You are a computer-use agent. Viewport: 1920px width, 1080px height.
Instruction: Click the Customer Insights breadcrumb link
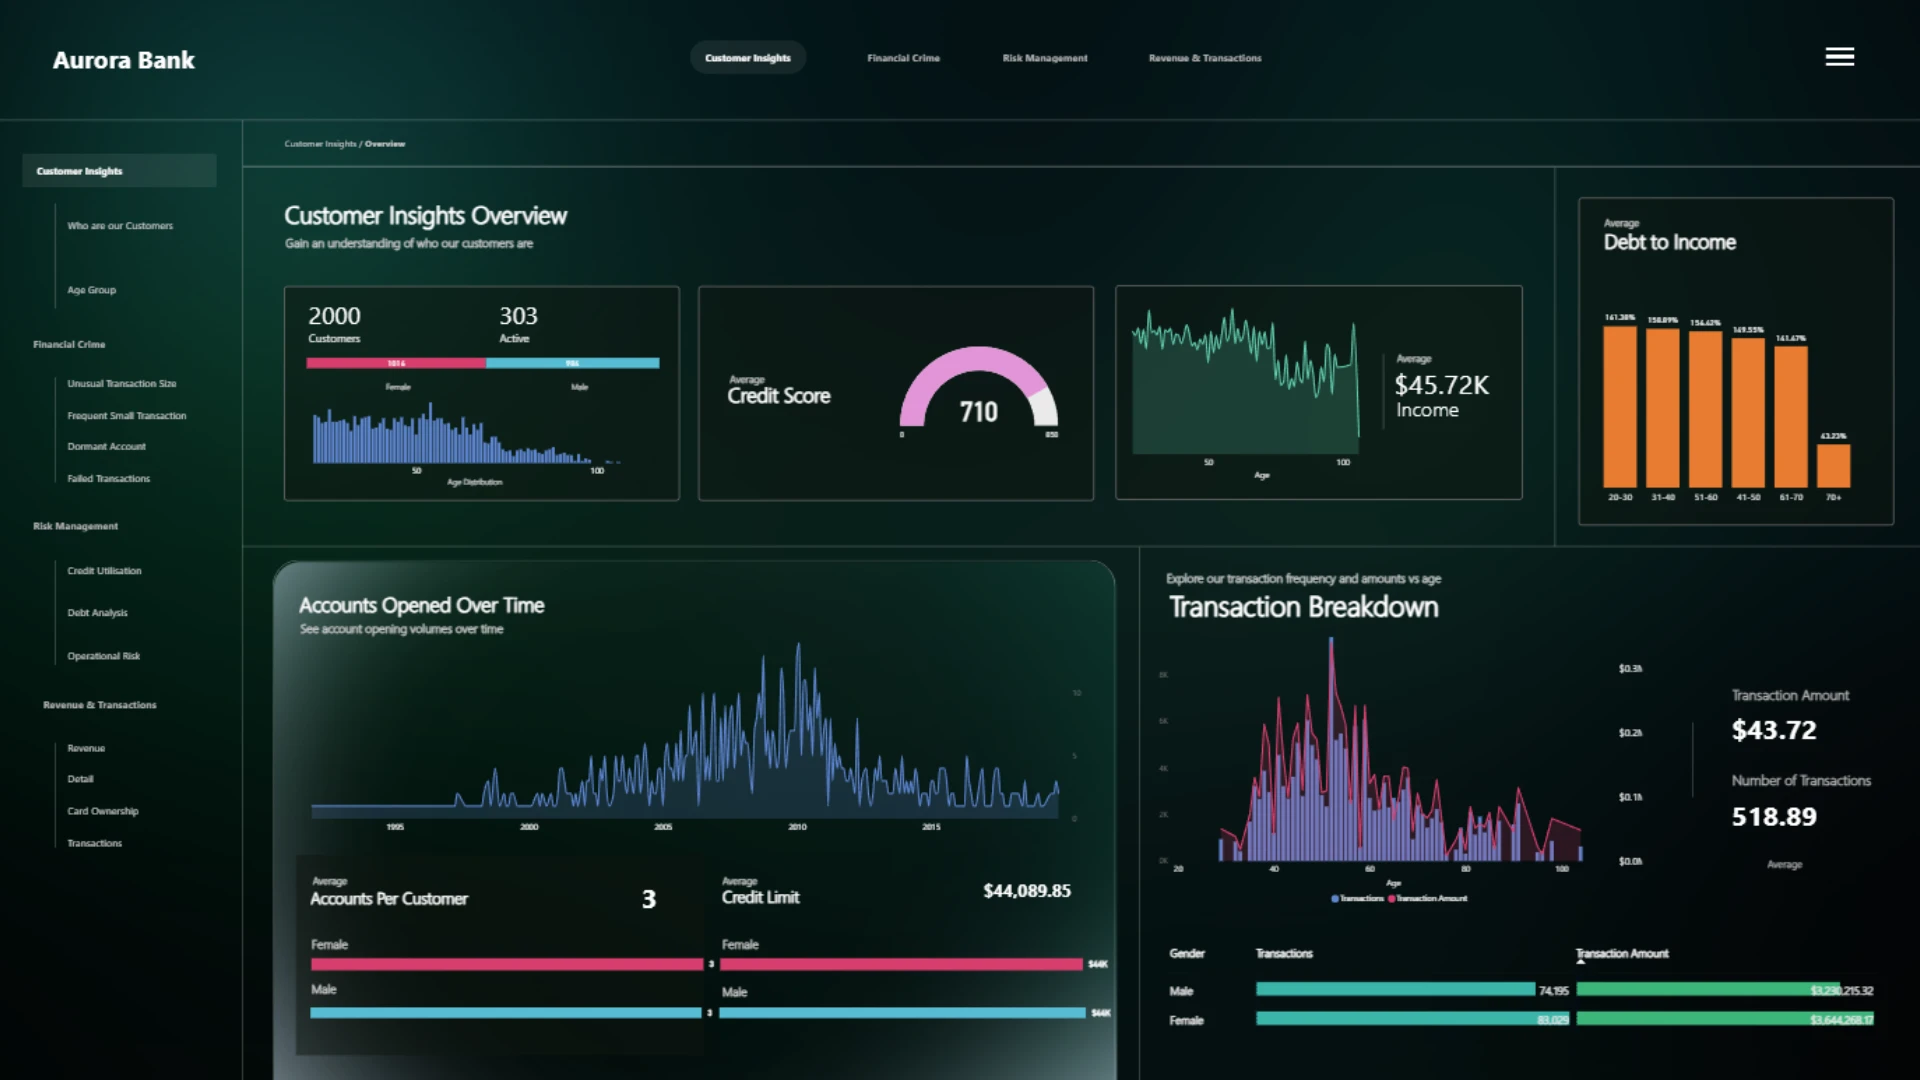[x=320, y=144]
